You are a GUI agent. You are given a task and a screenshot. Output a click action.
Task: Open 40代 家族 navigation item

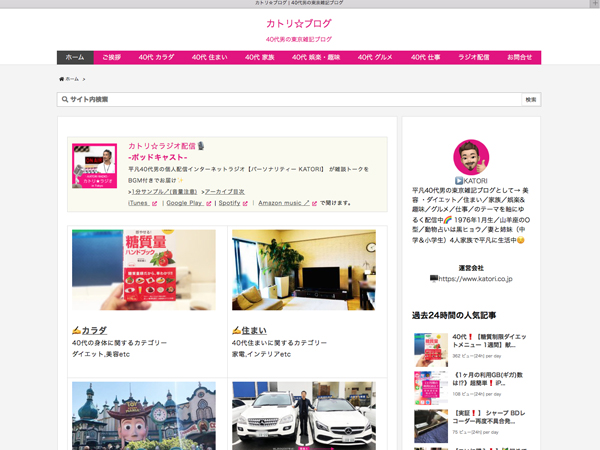pyautogui.click(x=259, y=57)
